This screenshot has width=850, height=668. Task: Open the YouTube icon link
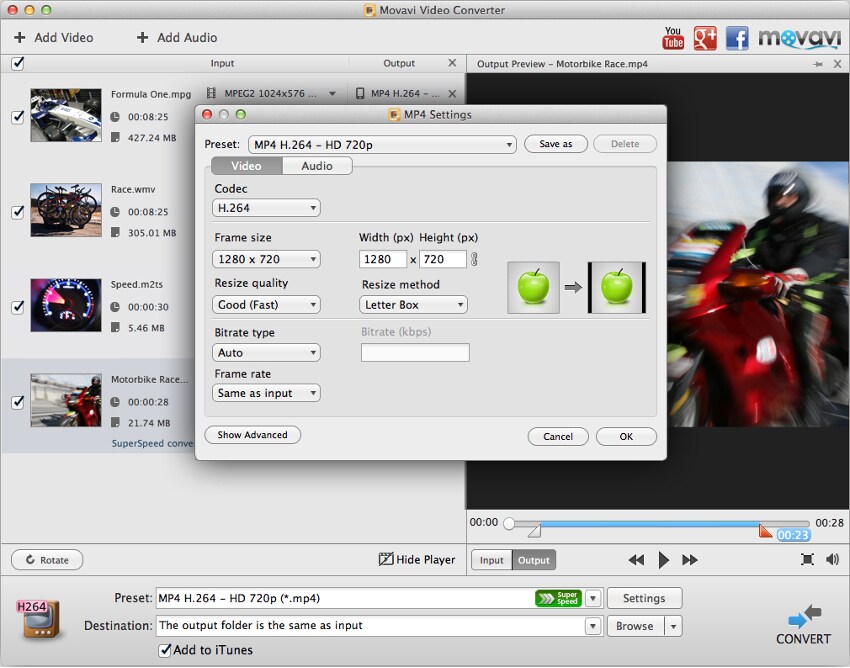(674, 38)
